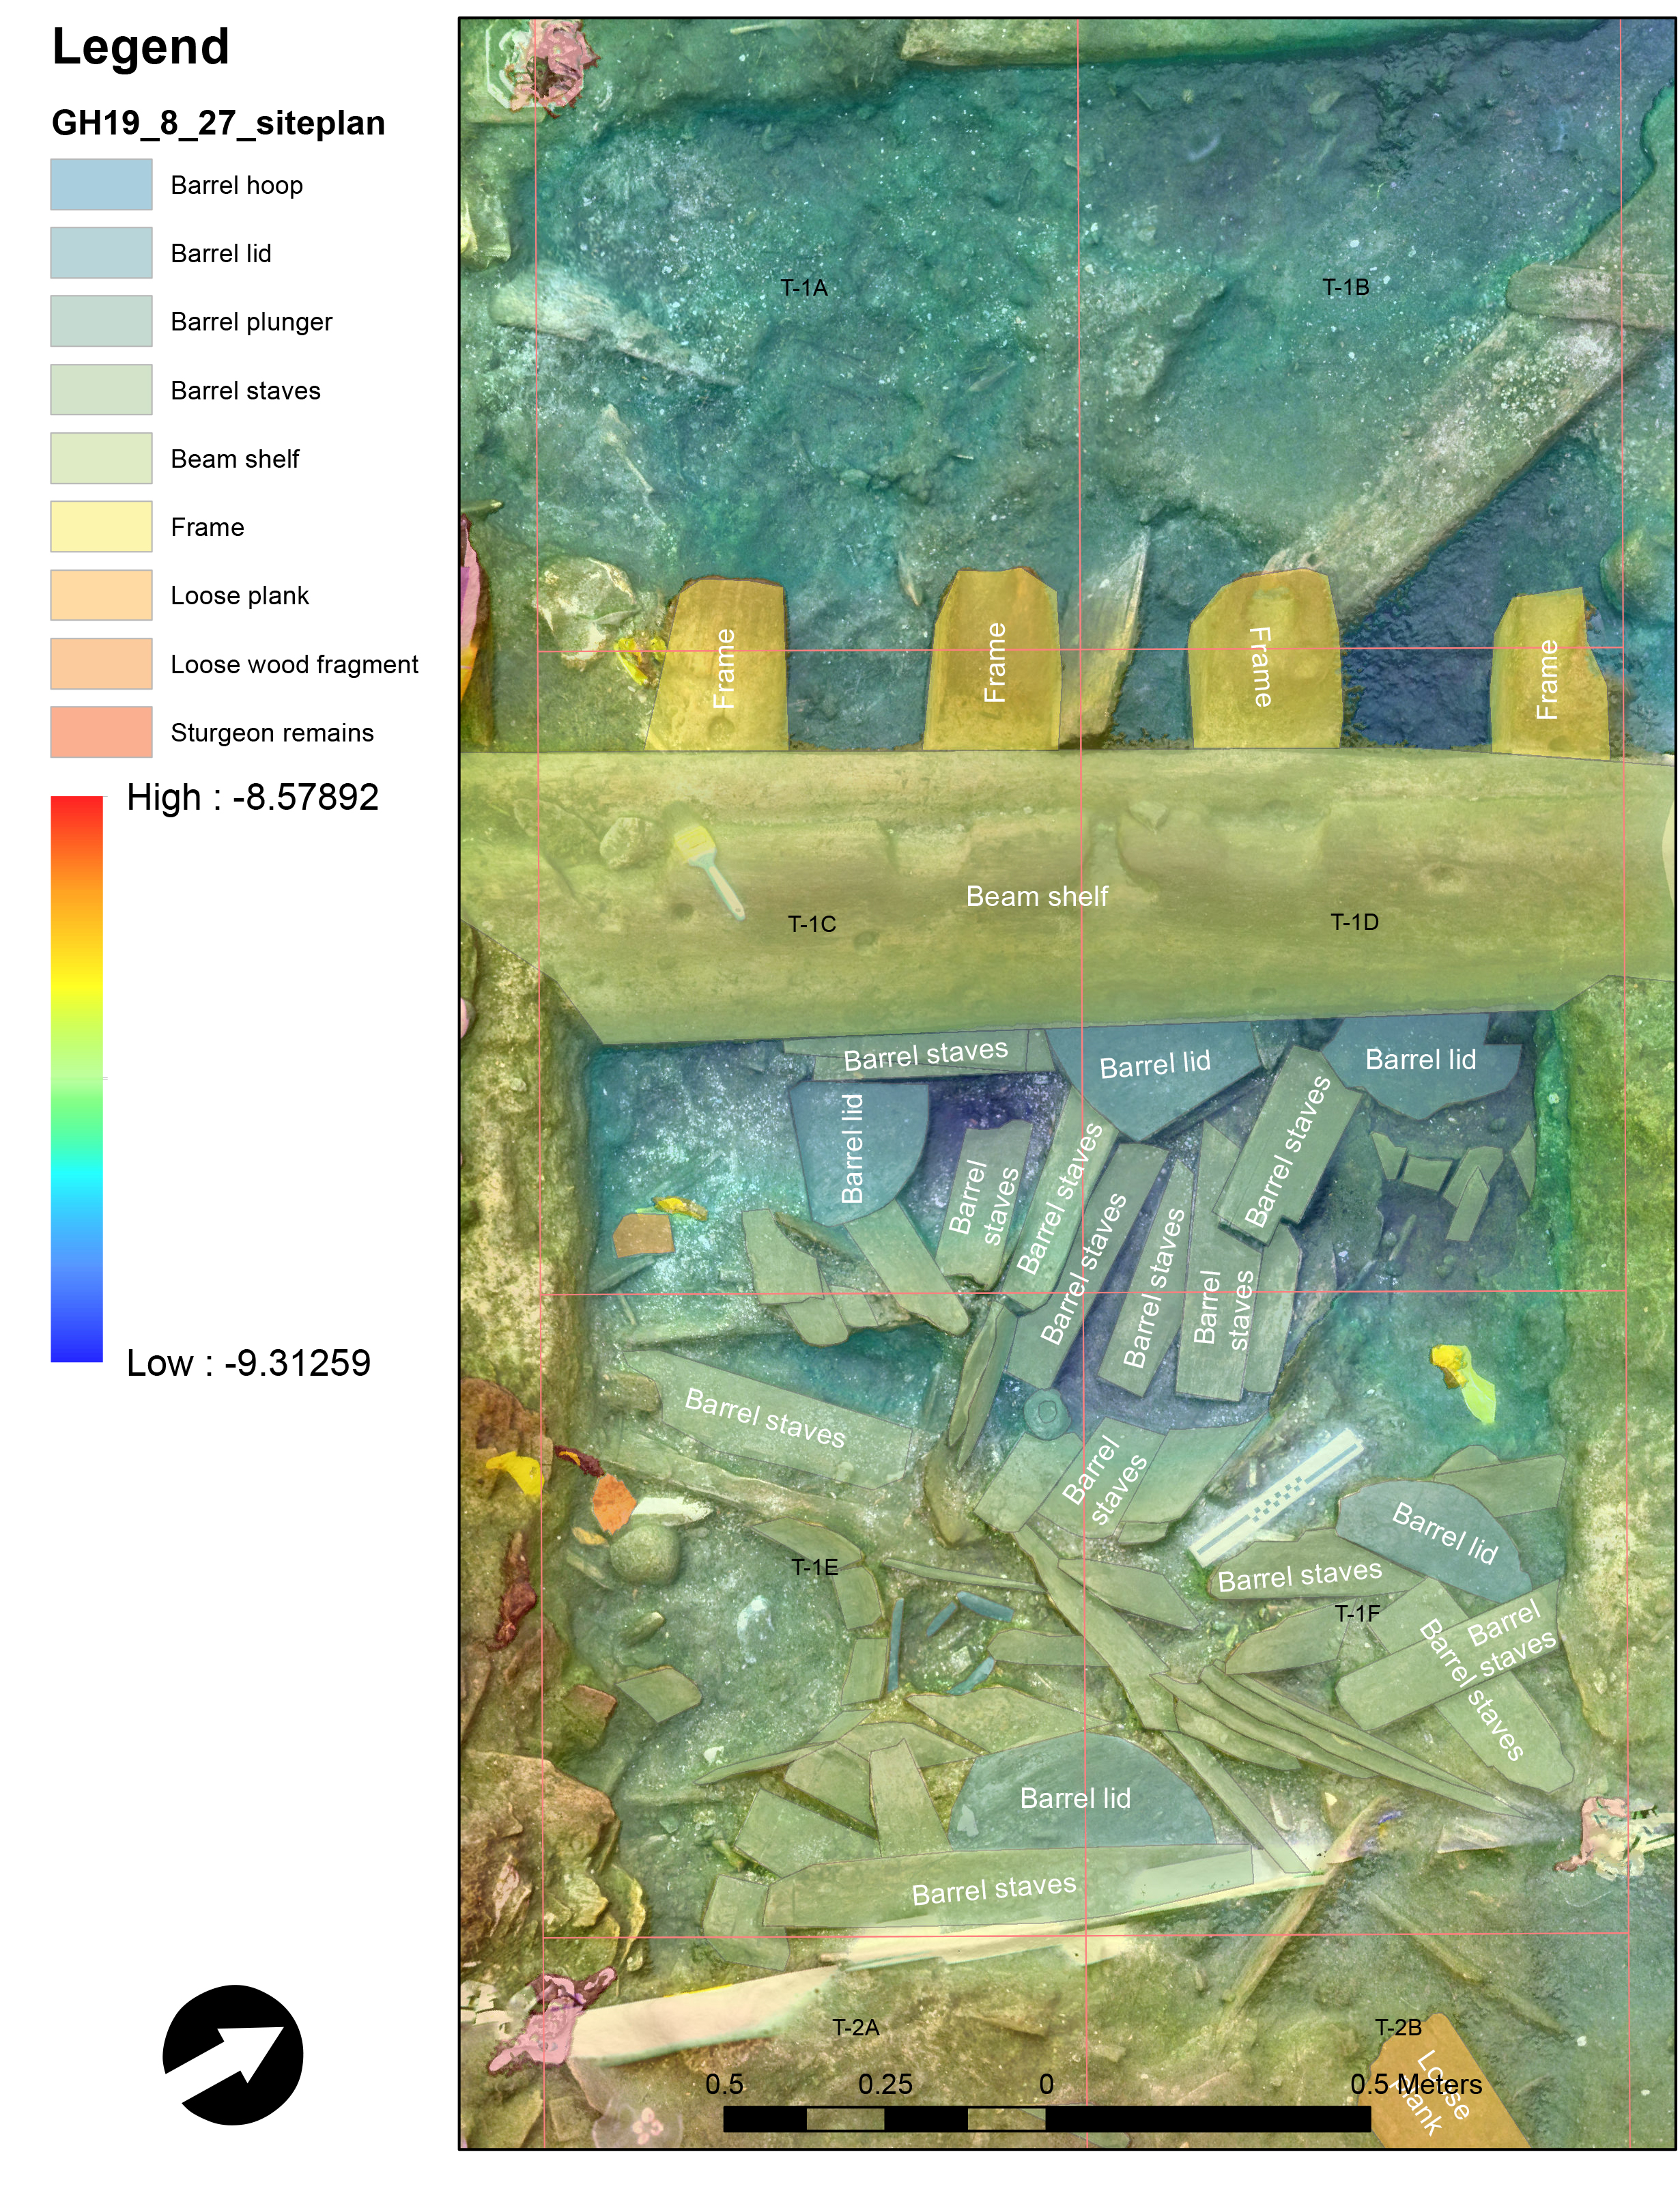This screenshot has height=2204, width=1680.
Task: Click the elevation color ramp gradient
Action: click(x=77, y=1078)
